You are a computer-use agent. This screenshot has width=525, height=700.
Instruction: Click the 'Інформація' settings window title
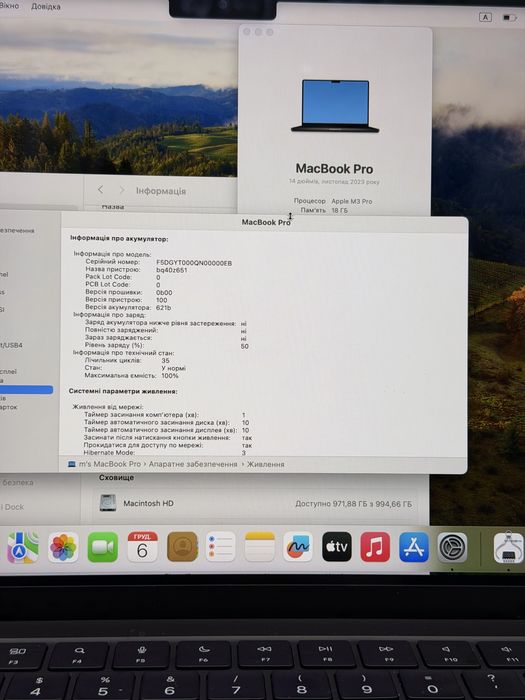point(161,191)
